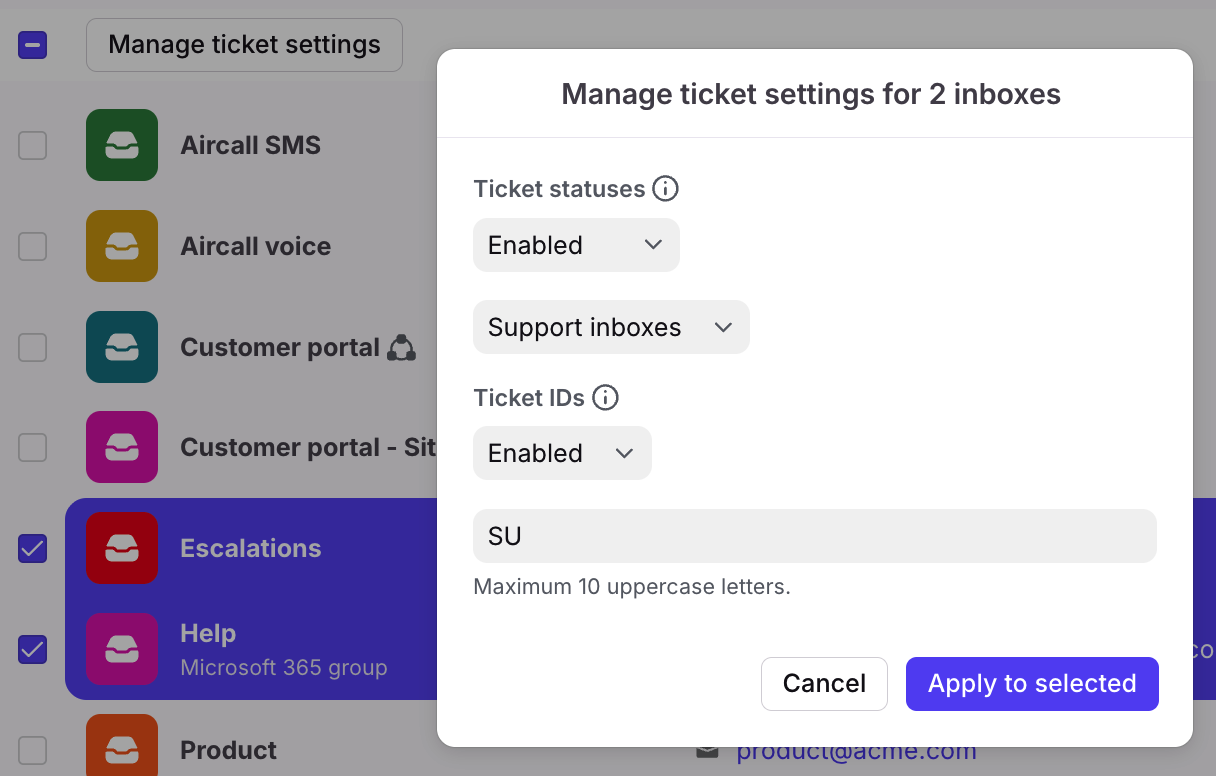Screen dimensions: 1216x776
Task: Click the shared group icon next to Customer portal
Action: [401, 348]
